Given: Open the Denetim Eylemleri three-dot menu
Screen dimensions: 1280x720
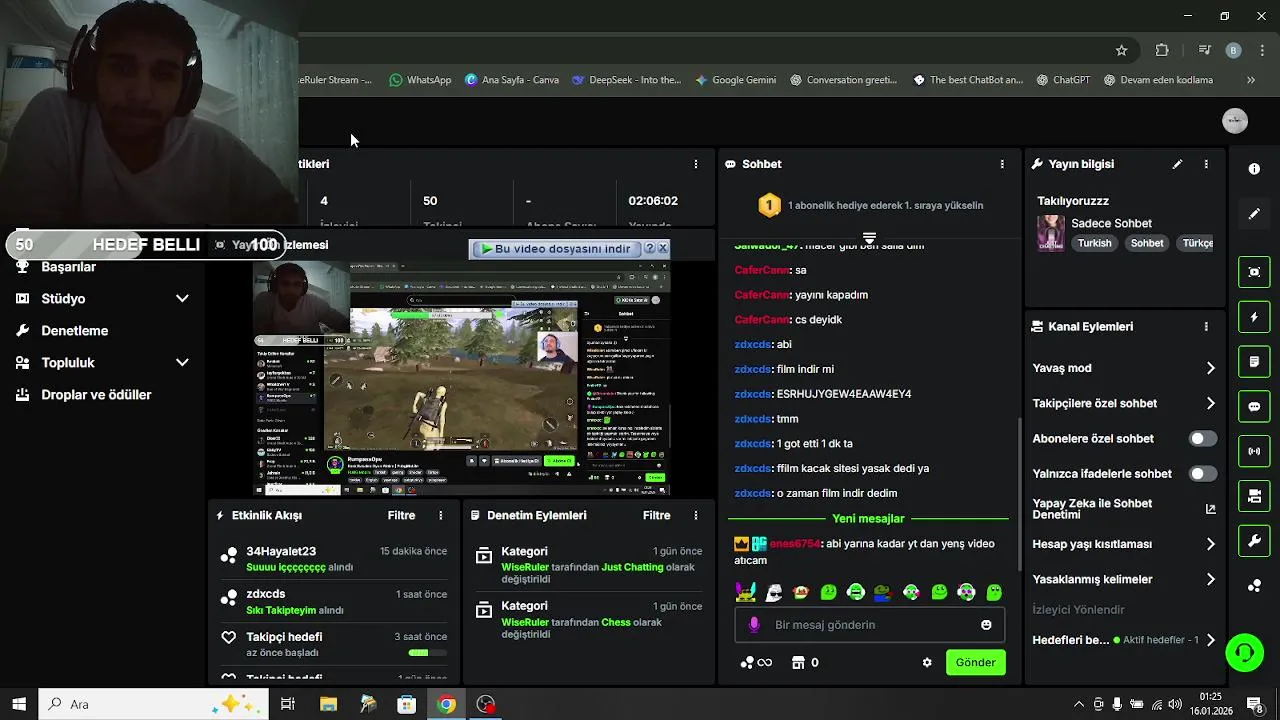Looking at the screenshot, I should pyautogui.click(x=696, y=516).
